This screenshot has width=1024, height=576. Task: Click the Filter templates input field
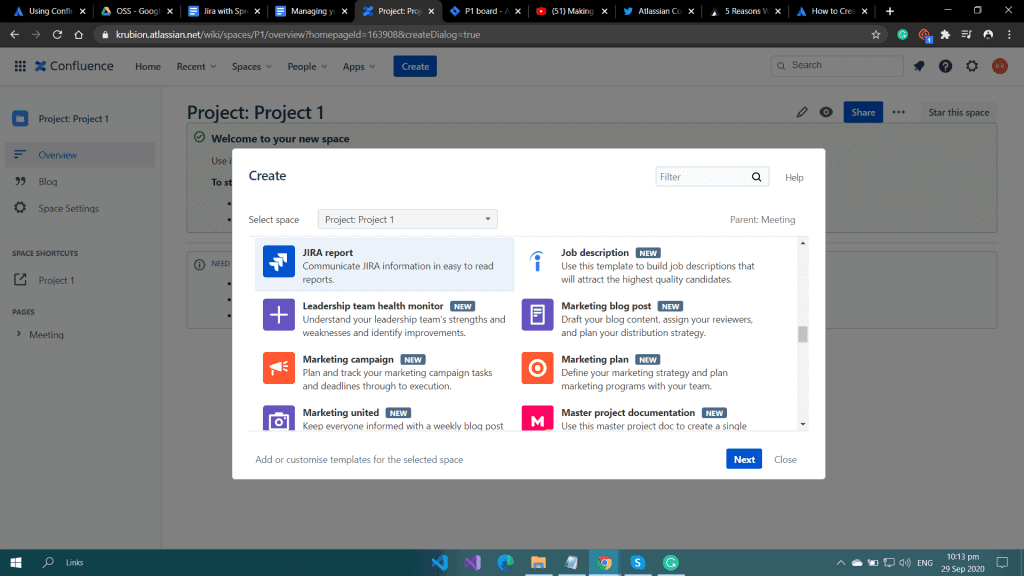(702, 177)
